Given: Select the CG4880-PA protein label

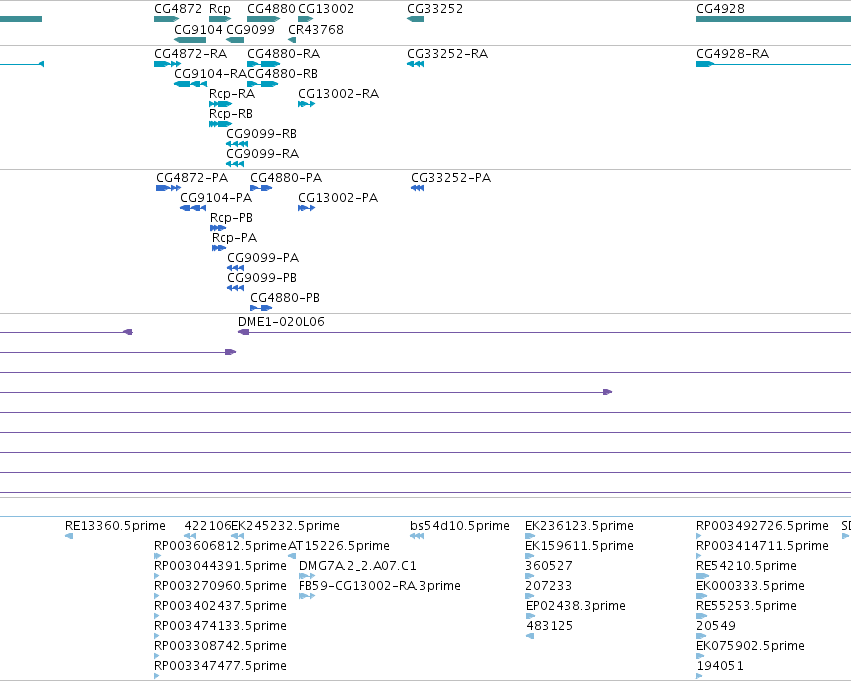Looking at the screenshot, I should (286, 178).
